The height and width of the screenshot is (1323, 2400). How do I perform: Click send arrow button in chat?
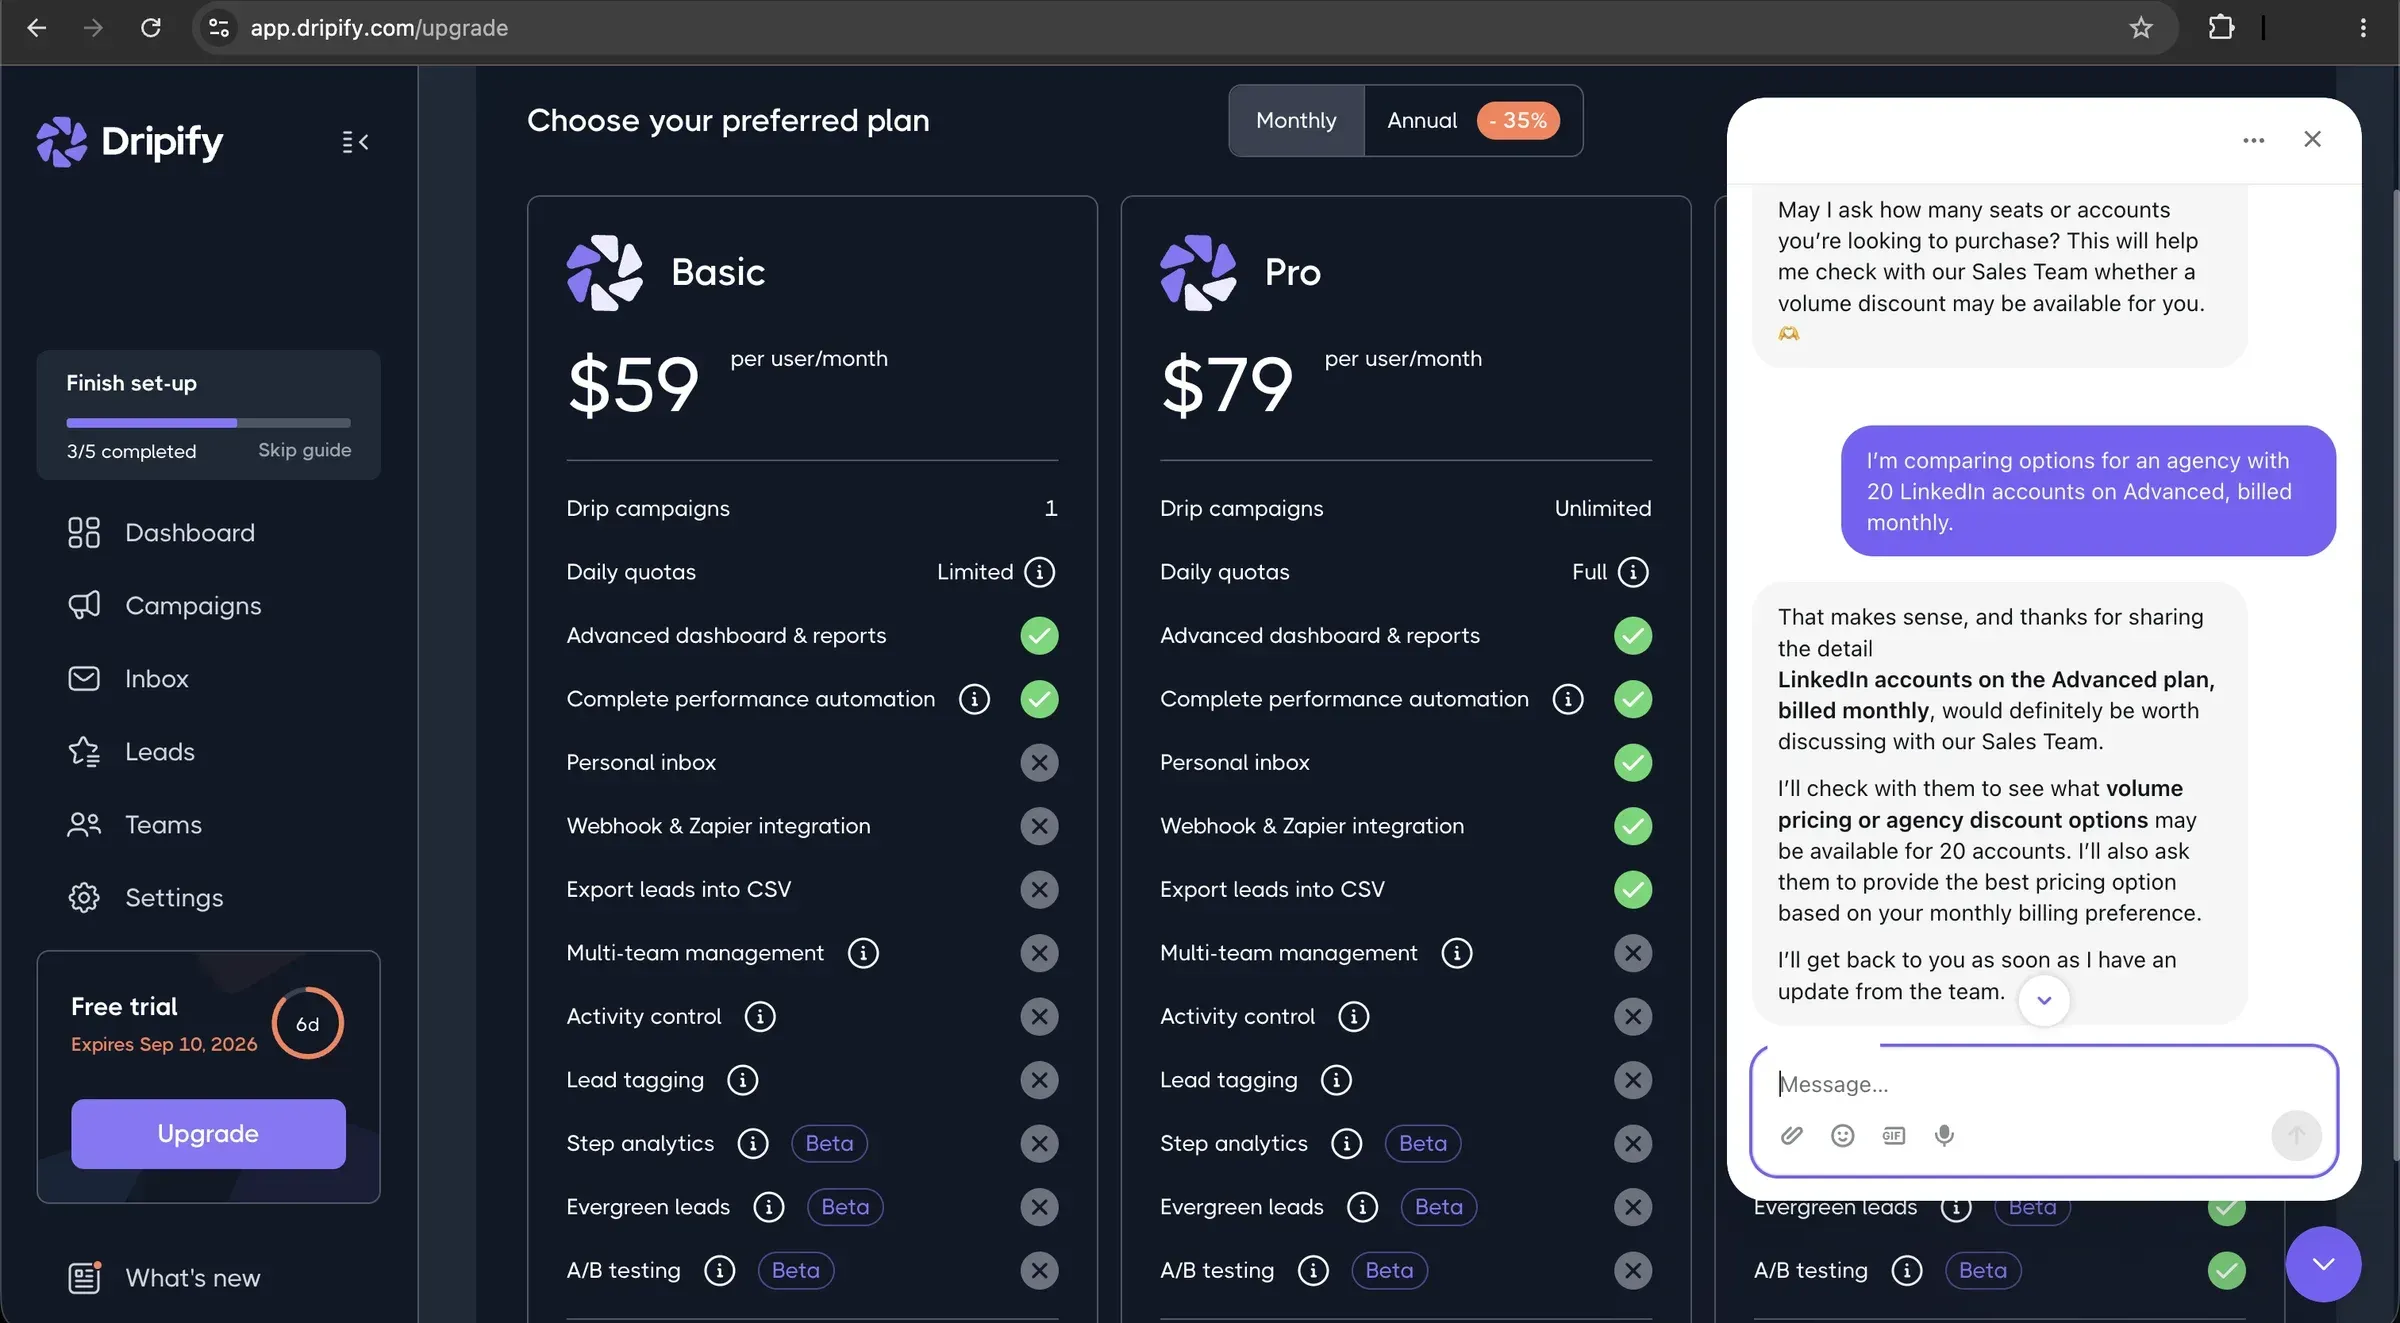[2296, 1136]
